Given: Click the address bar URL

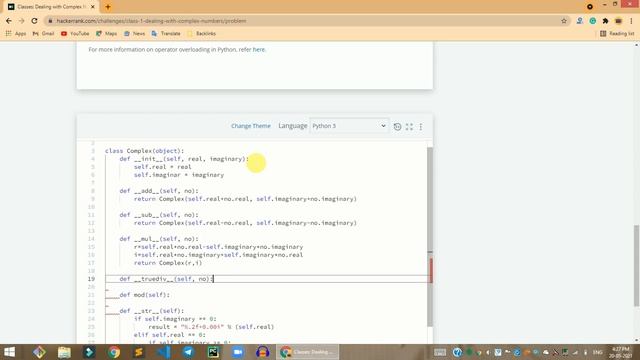Looking at the screenshot, I should [151, 21].
